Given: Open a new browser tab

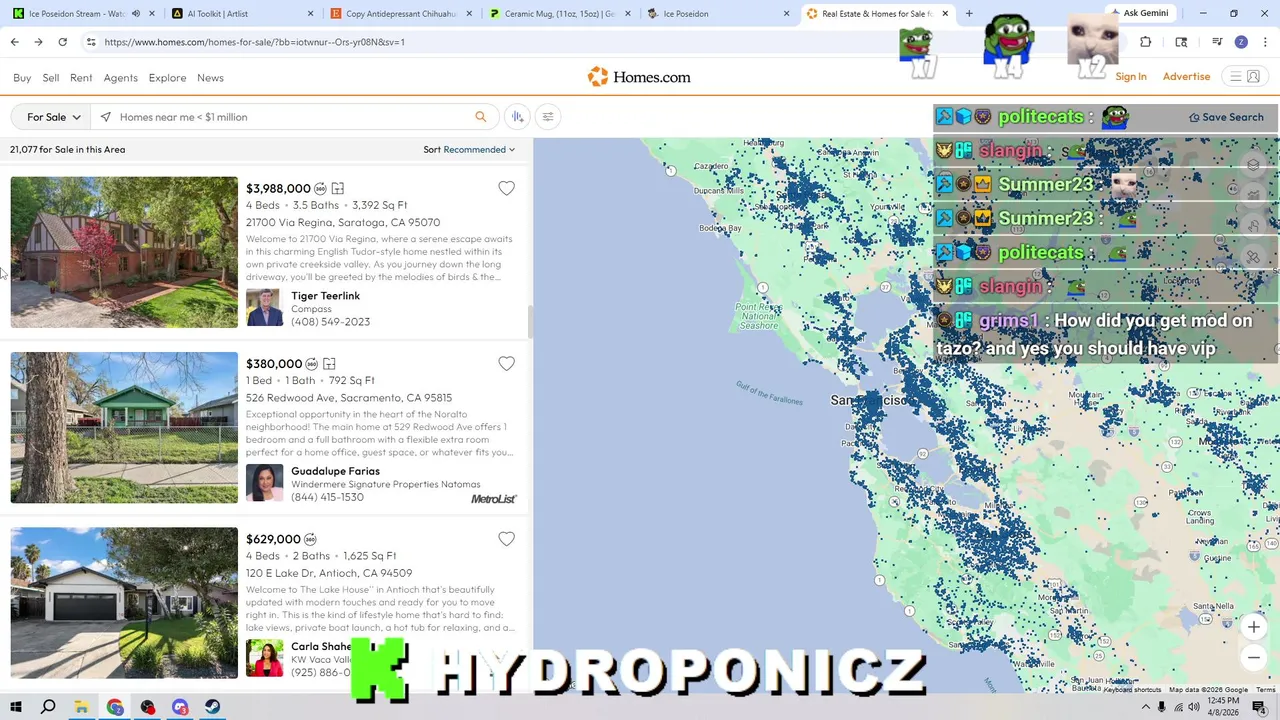Looking at the screenshot, I should coord(968,13).
